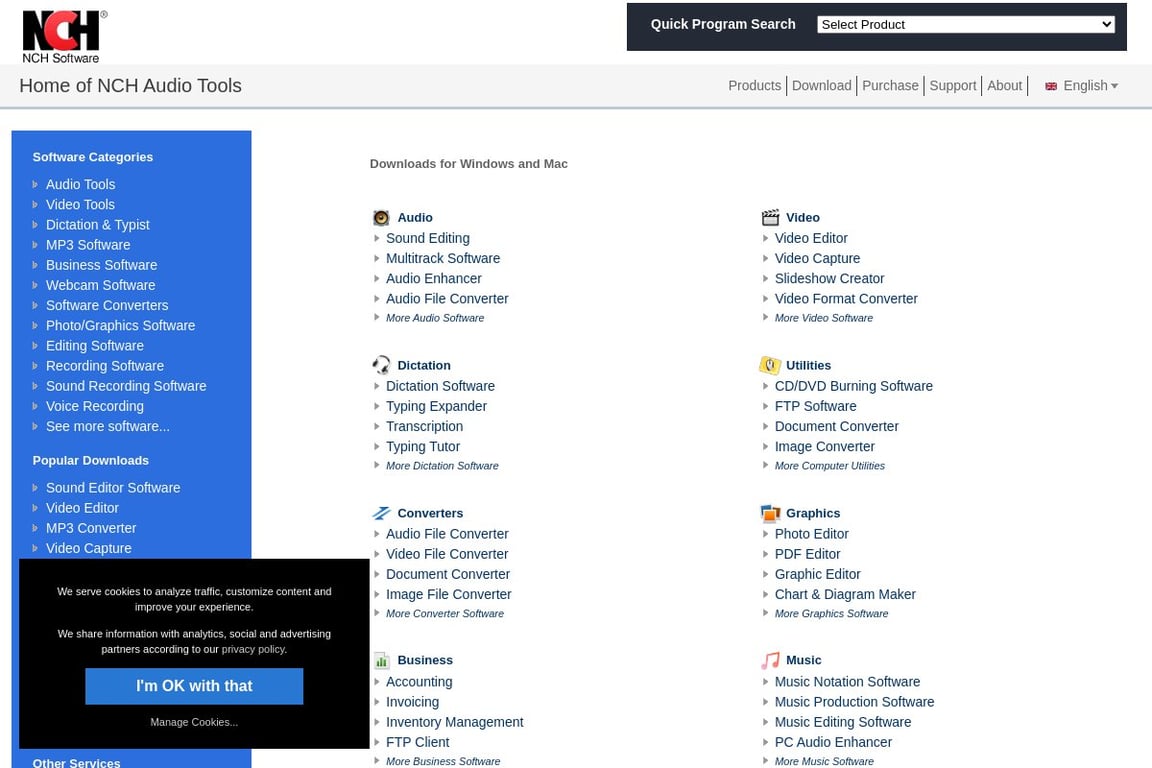Screen dimensions: 1152x768
Task: Open Sound Editor Software popular download
Action: click(112, 488)
